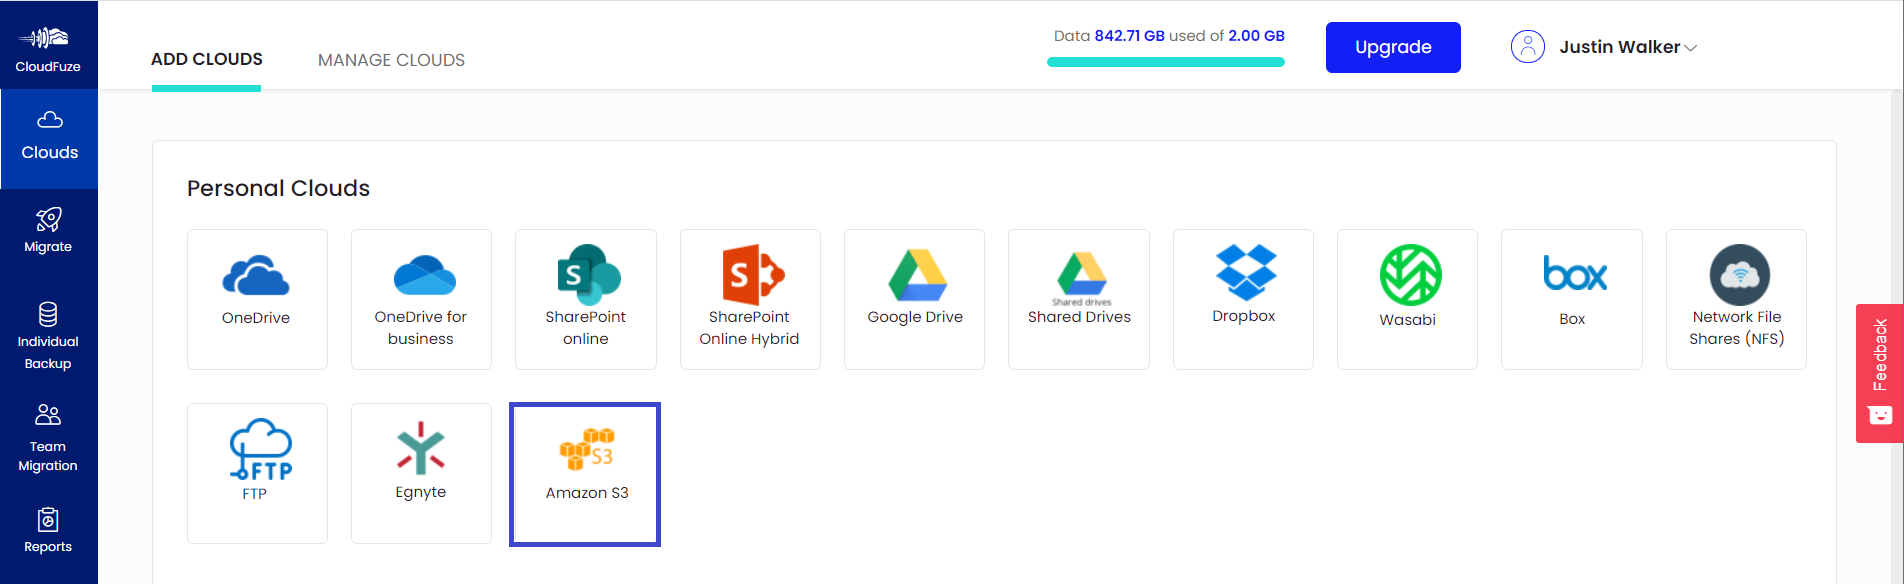Select the OneDrive cloud card
1904x584 pixels.
[x=257, y=299]
